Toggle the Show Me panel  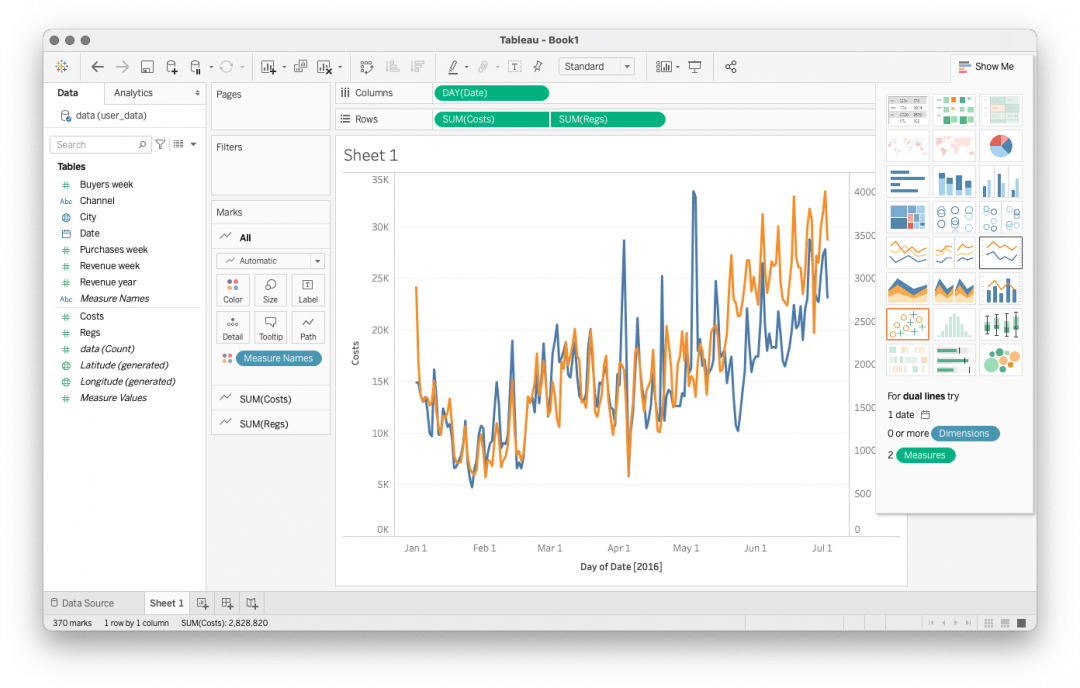point(986,67)
